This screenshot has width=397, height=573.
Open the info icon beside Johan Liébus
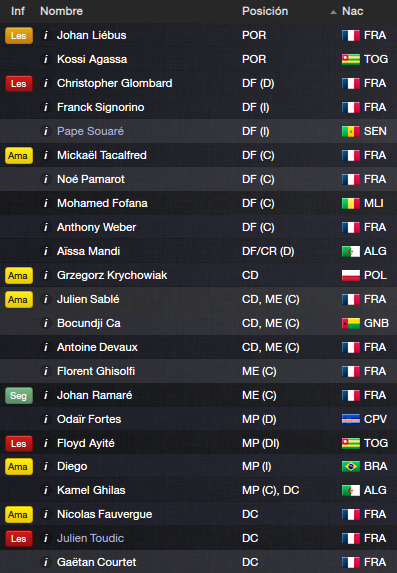46,35
